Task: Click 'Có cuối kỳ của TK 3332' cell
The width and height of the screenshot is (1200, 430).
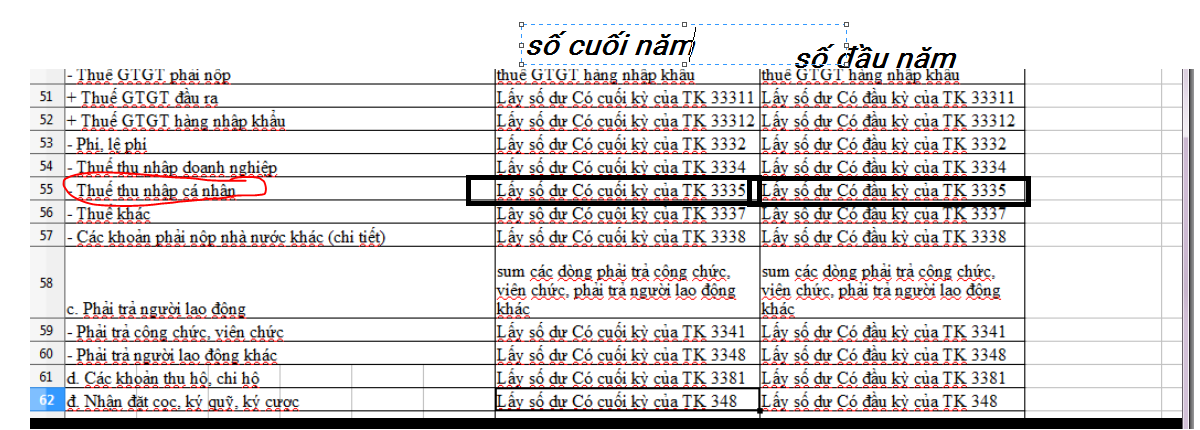Action: (627, 143)
